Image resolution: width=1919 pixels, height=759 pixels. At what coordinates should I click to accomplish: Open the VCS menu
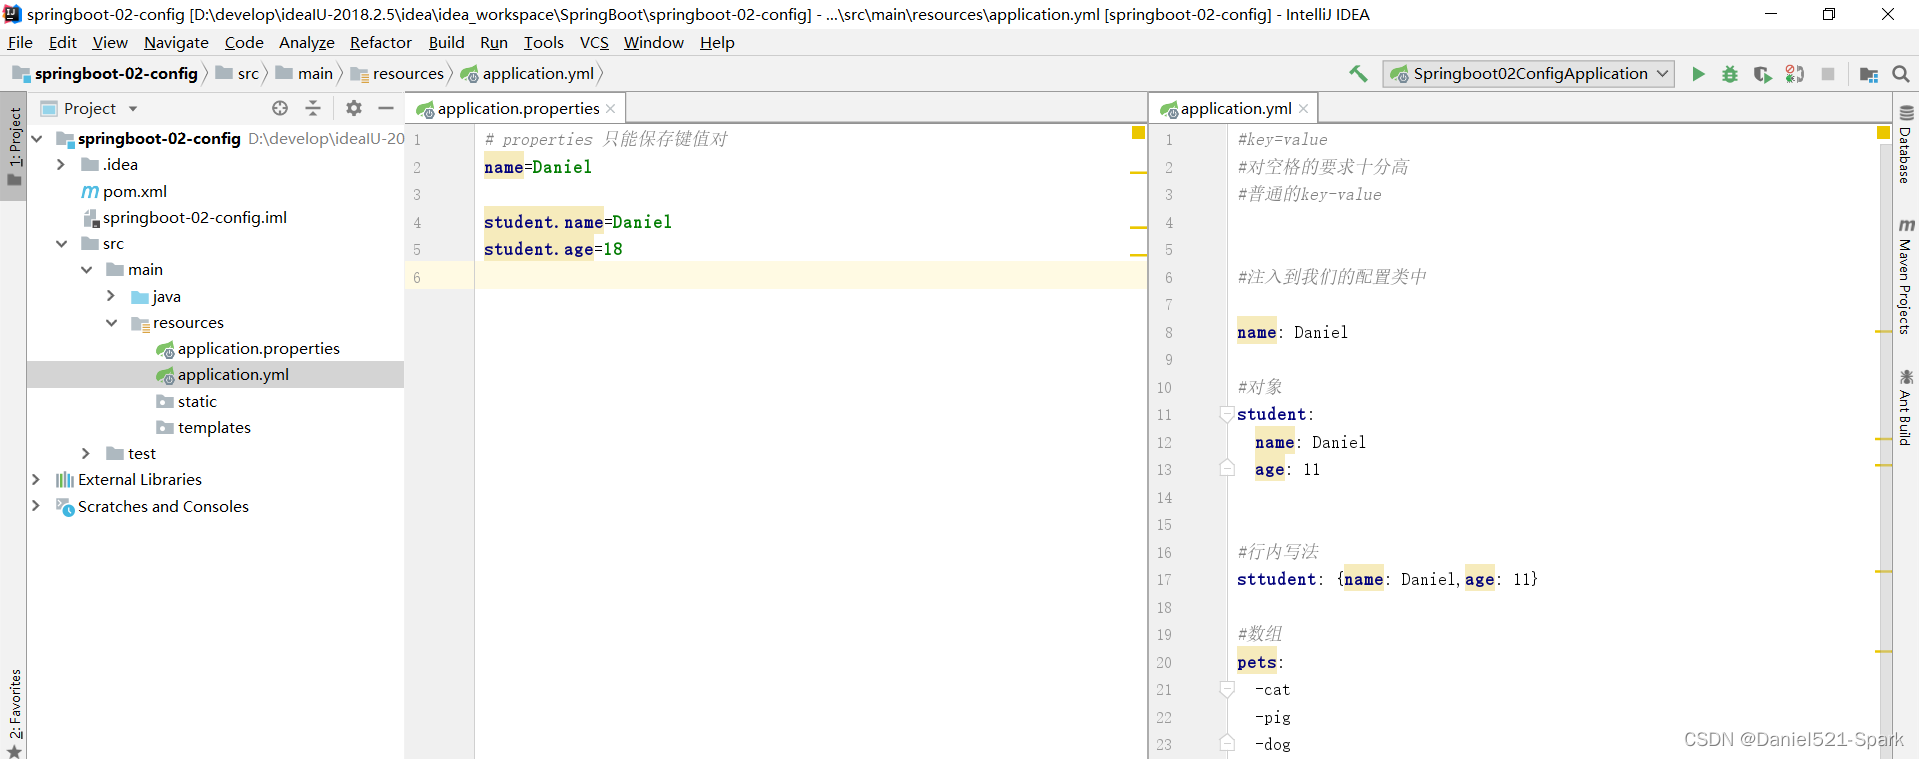tap(594, 42)
